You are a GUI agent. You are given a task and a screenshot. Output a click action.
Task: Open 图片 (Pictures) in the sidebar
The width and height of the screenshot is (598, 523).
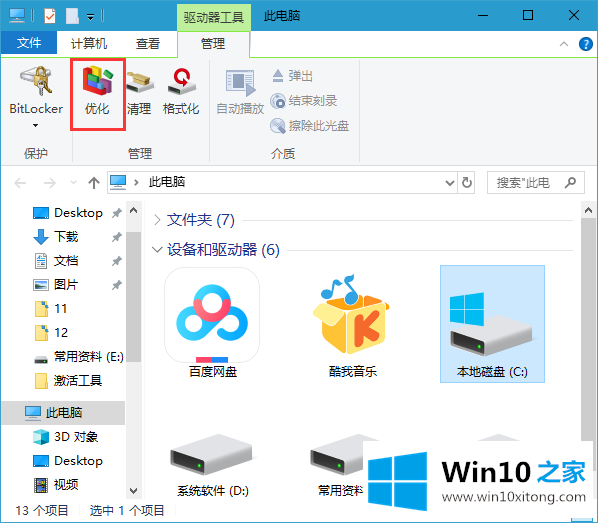(56, 285)
